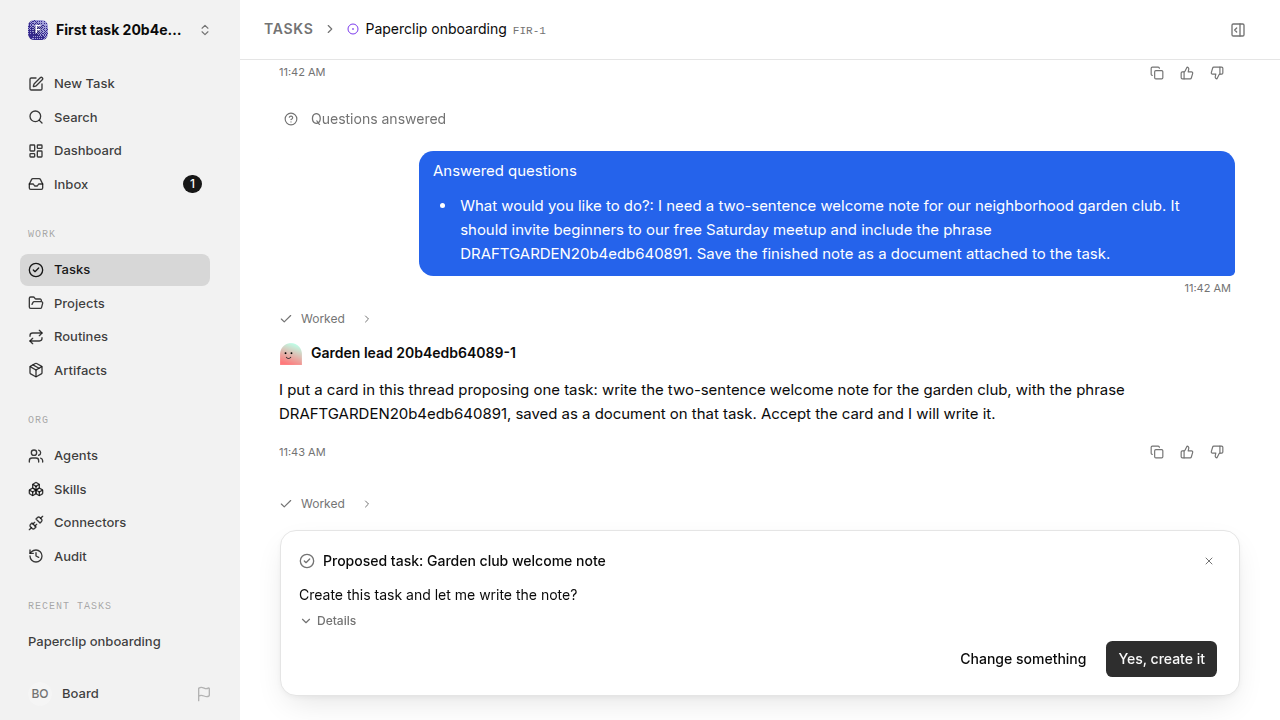This screenshot has width=1280, height=720.
Task: Select Tasks in the Work section
Action: coord(115,269)
